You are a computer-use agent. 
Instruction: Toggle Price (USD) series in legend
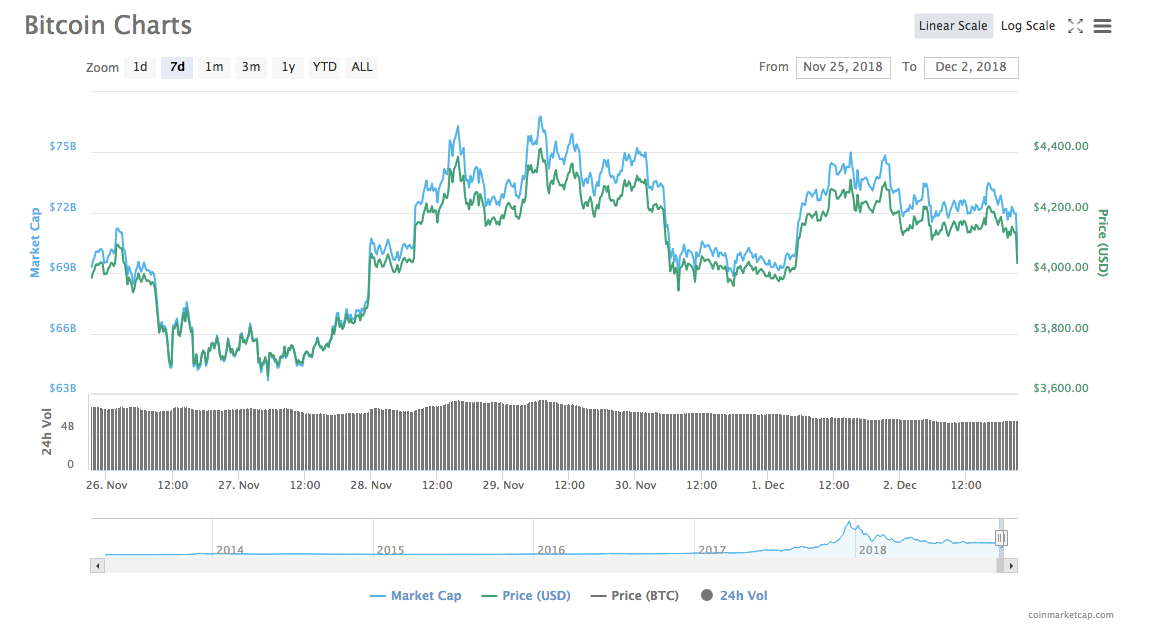point(526,596)
